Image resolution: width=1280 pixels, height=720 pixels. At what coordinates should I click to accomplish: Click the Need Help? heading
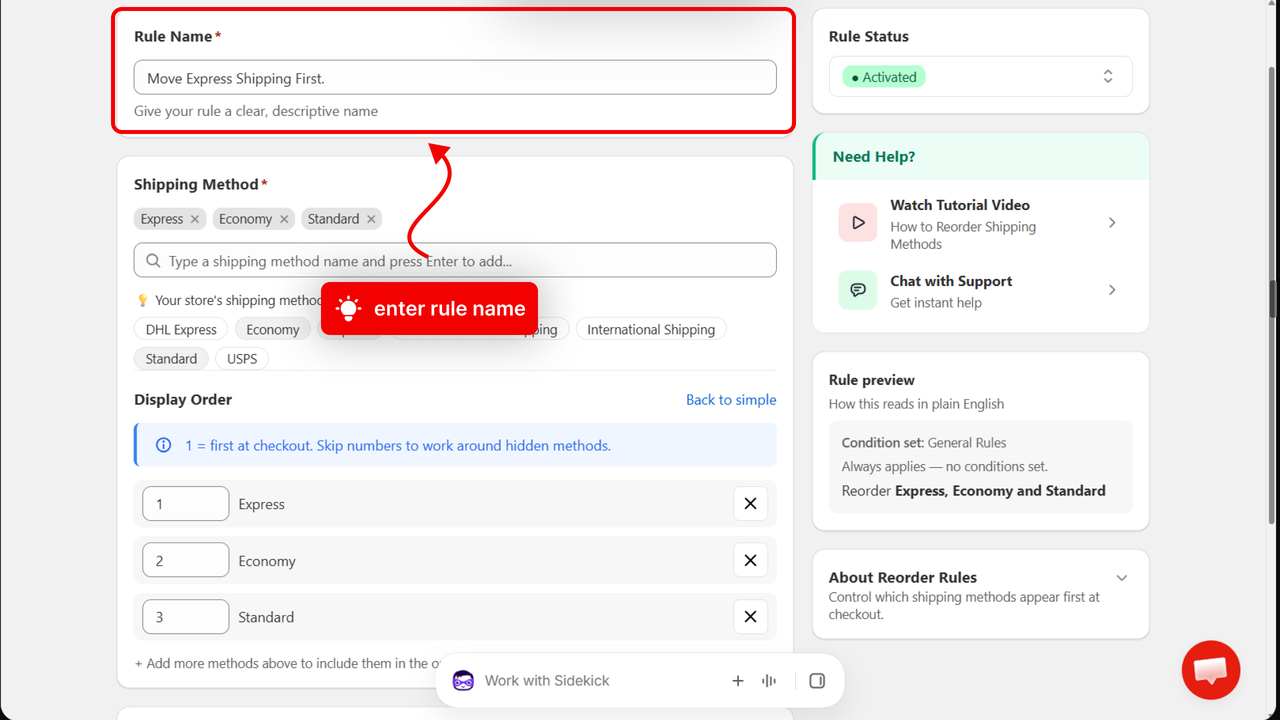pos(874,157)
